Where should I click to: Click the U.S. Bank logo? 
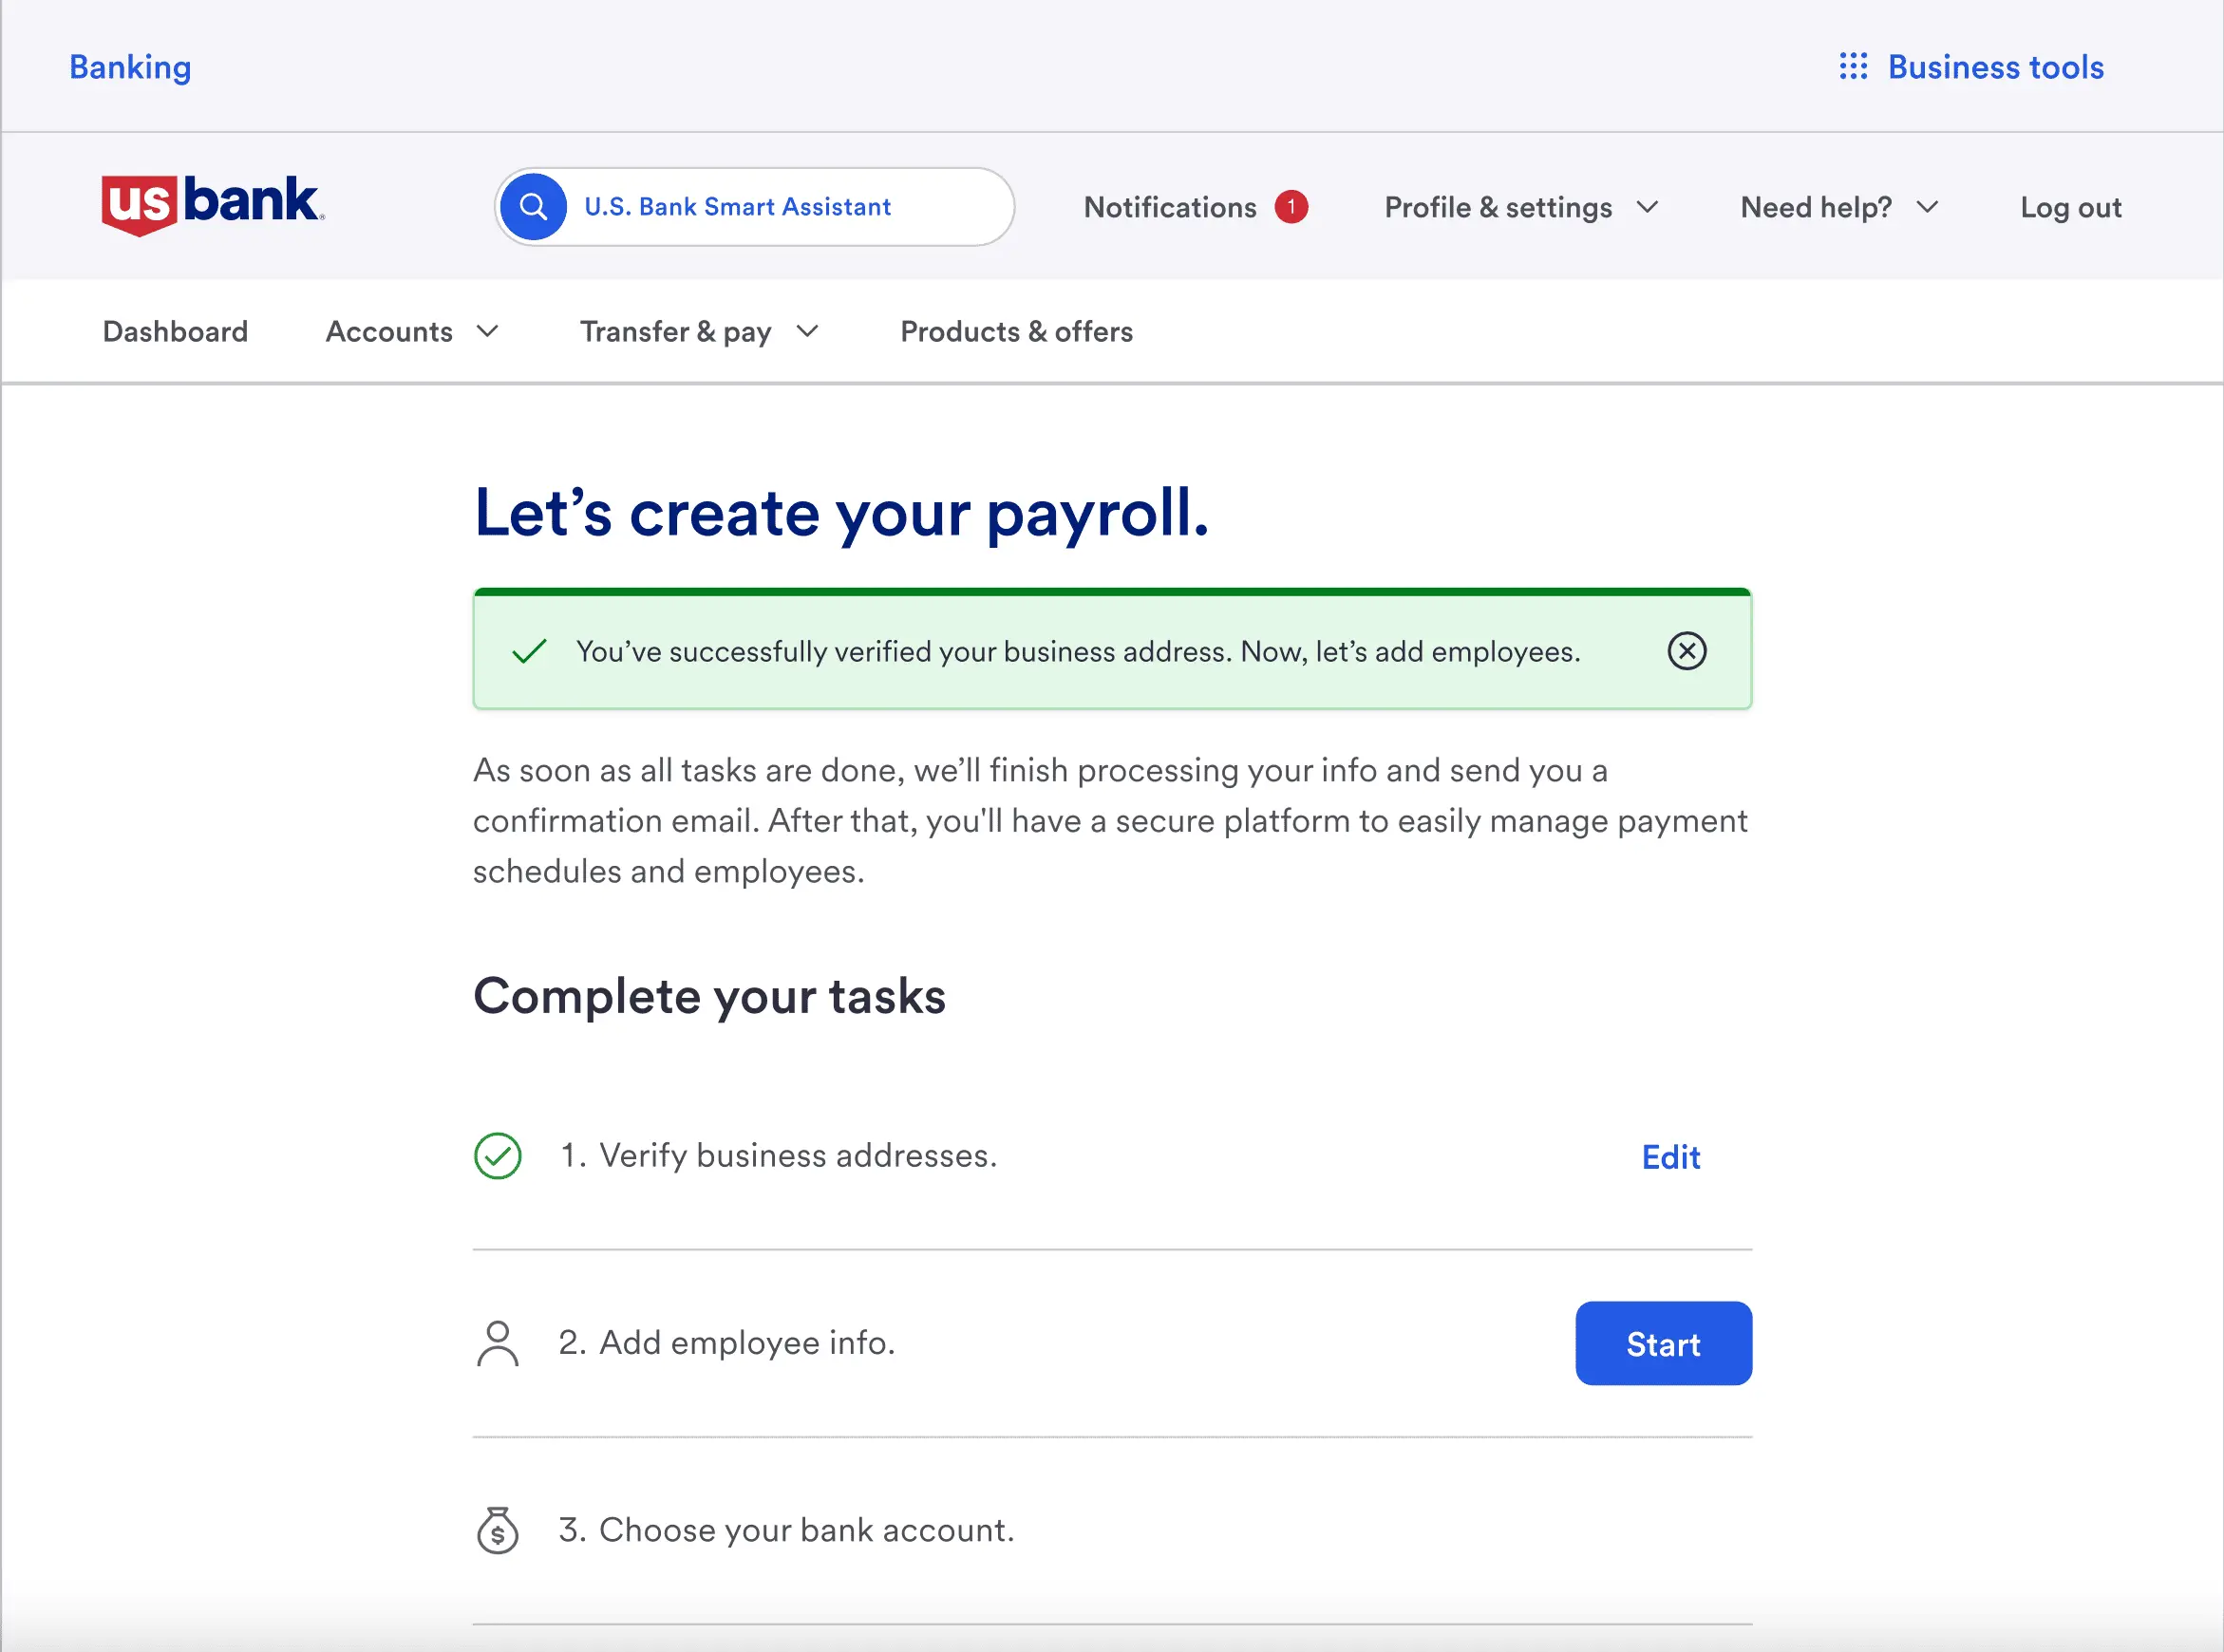click(212, 204)
